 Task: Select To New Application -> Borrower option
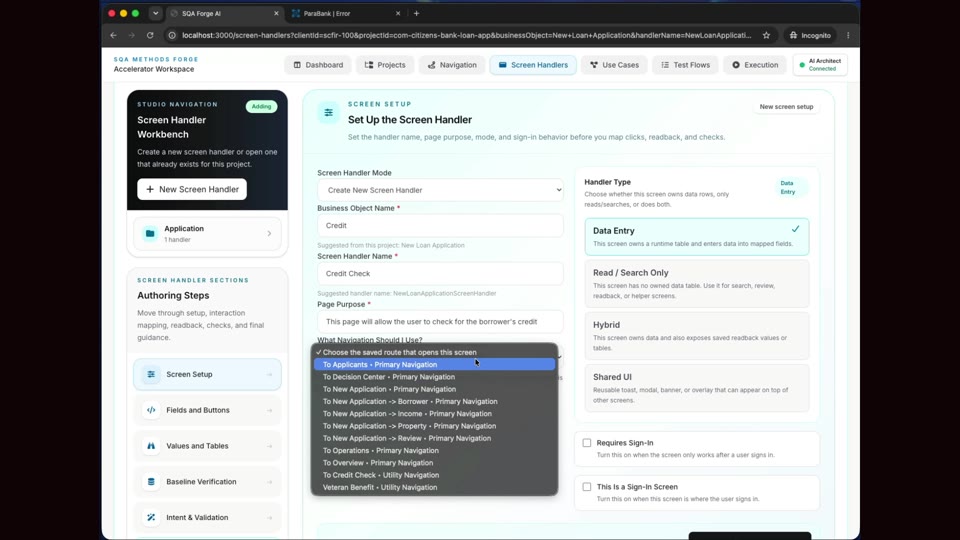tap(434, 401)
